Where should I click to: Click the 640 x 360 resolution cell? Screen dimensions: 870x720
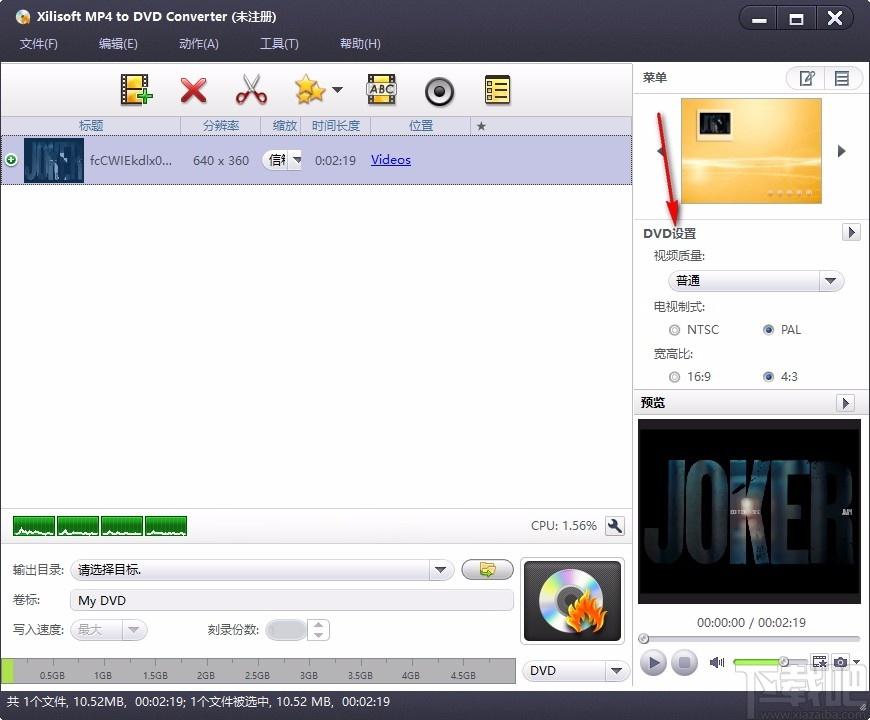pyautogui.click(x=221, y=160)
